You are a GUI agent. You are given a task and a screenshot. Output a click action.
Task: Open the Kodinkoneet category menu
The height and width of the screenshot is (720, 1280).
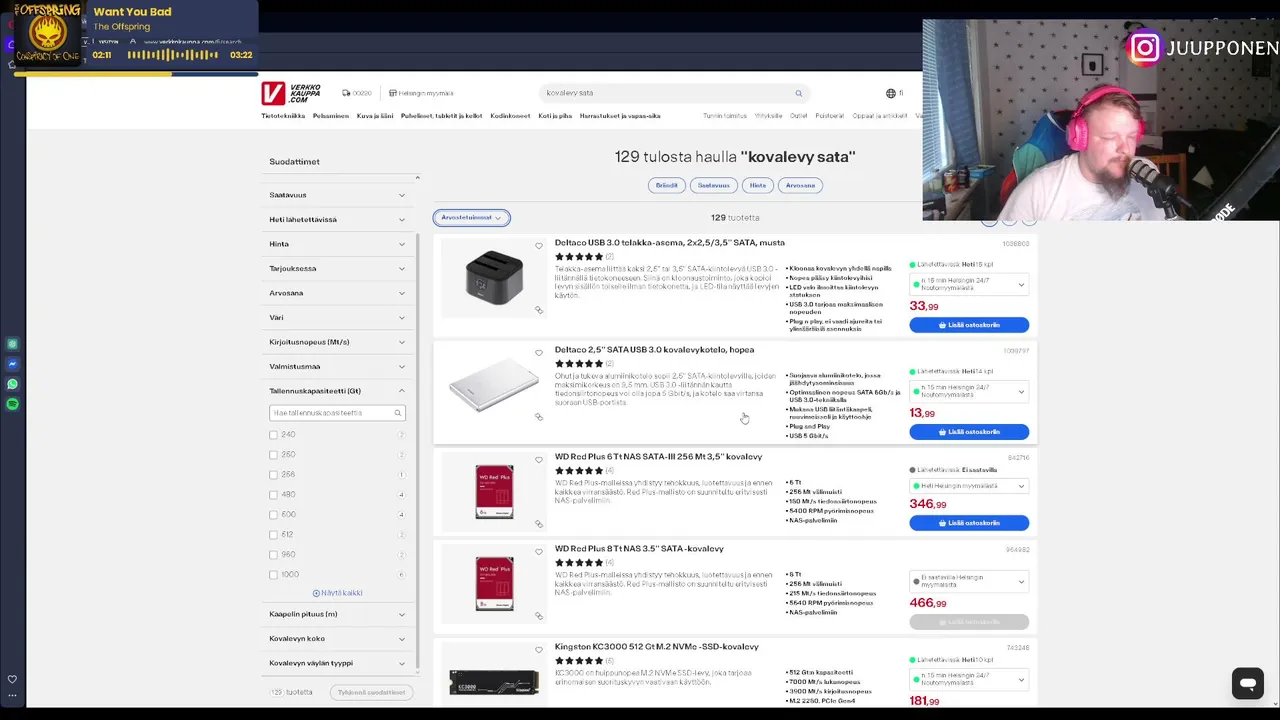tap(510, 116)
